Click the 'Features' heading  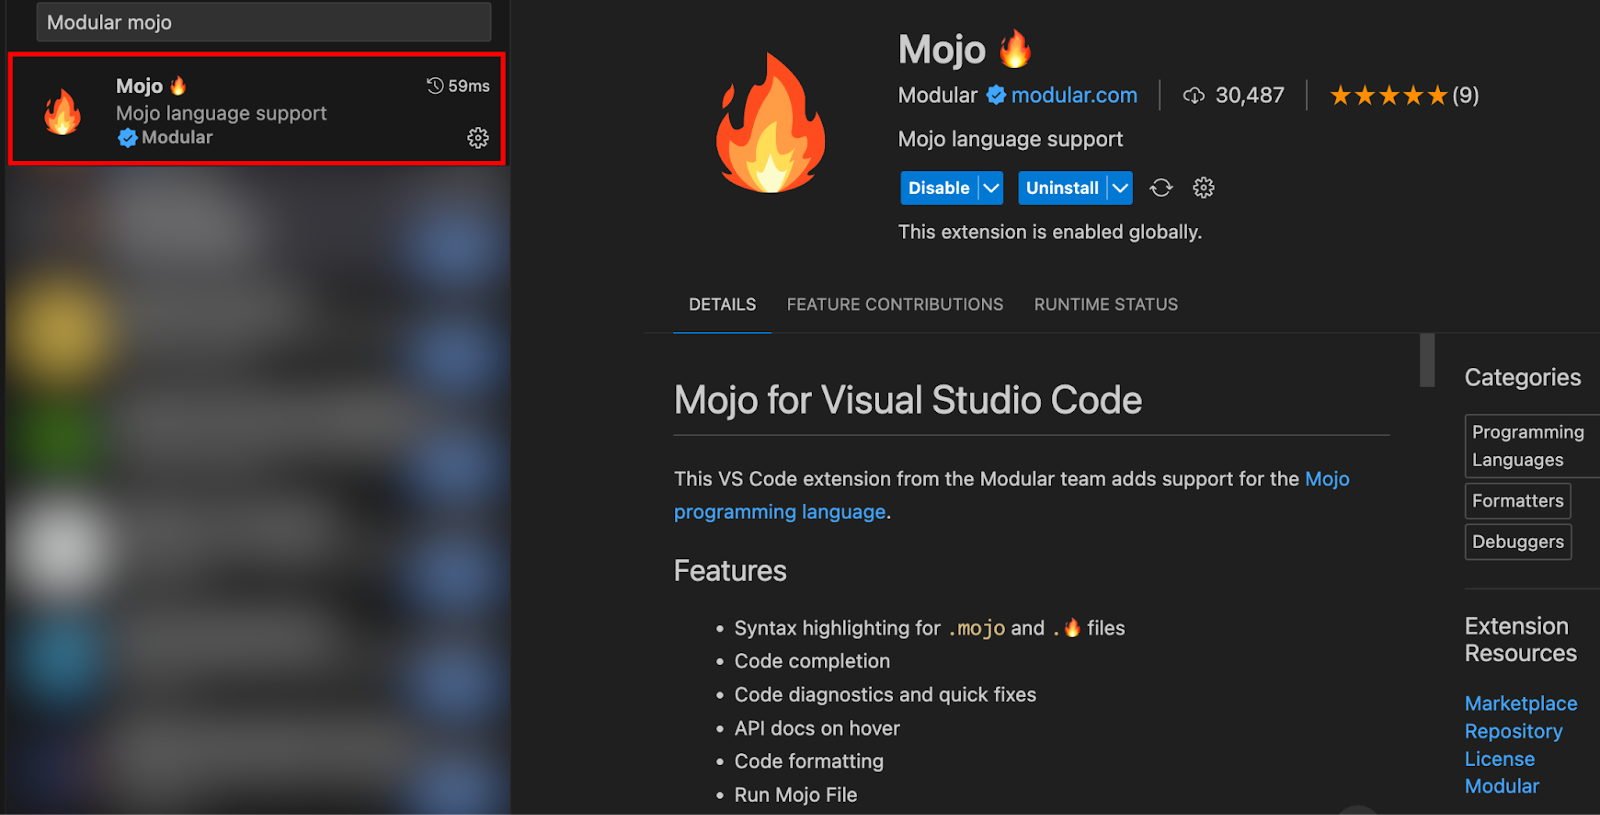730,571
